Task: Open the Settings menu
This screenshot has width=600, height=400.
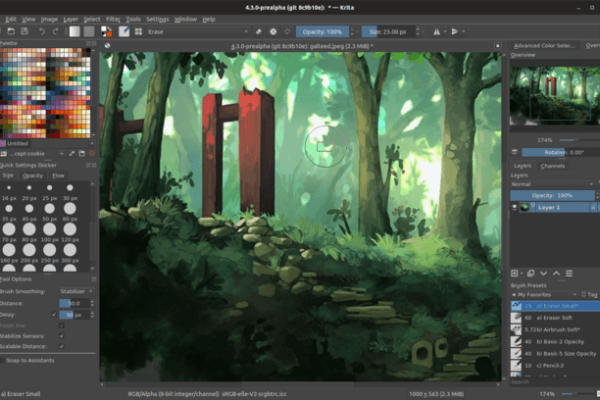Action: pyautogui.click(x=157, y=19)
